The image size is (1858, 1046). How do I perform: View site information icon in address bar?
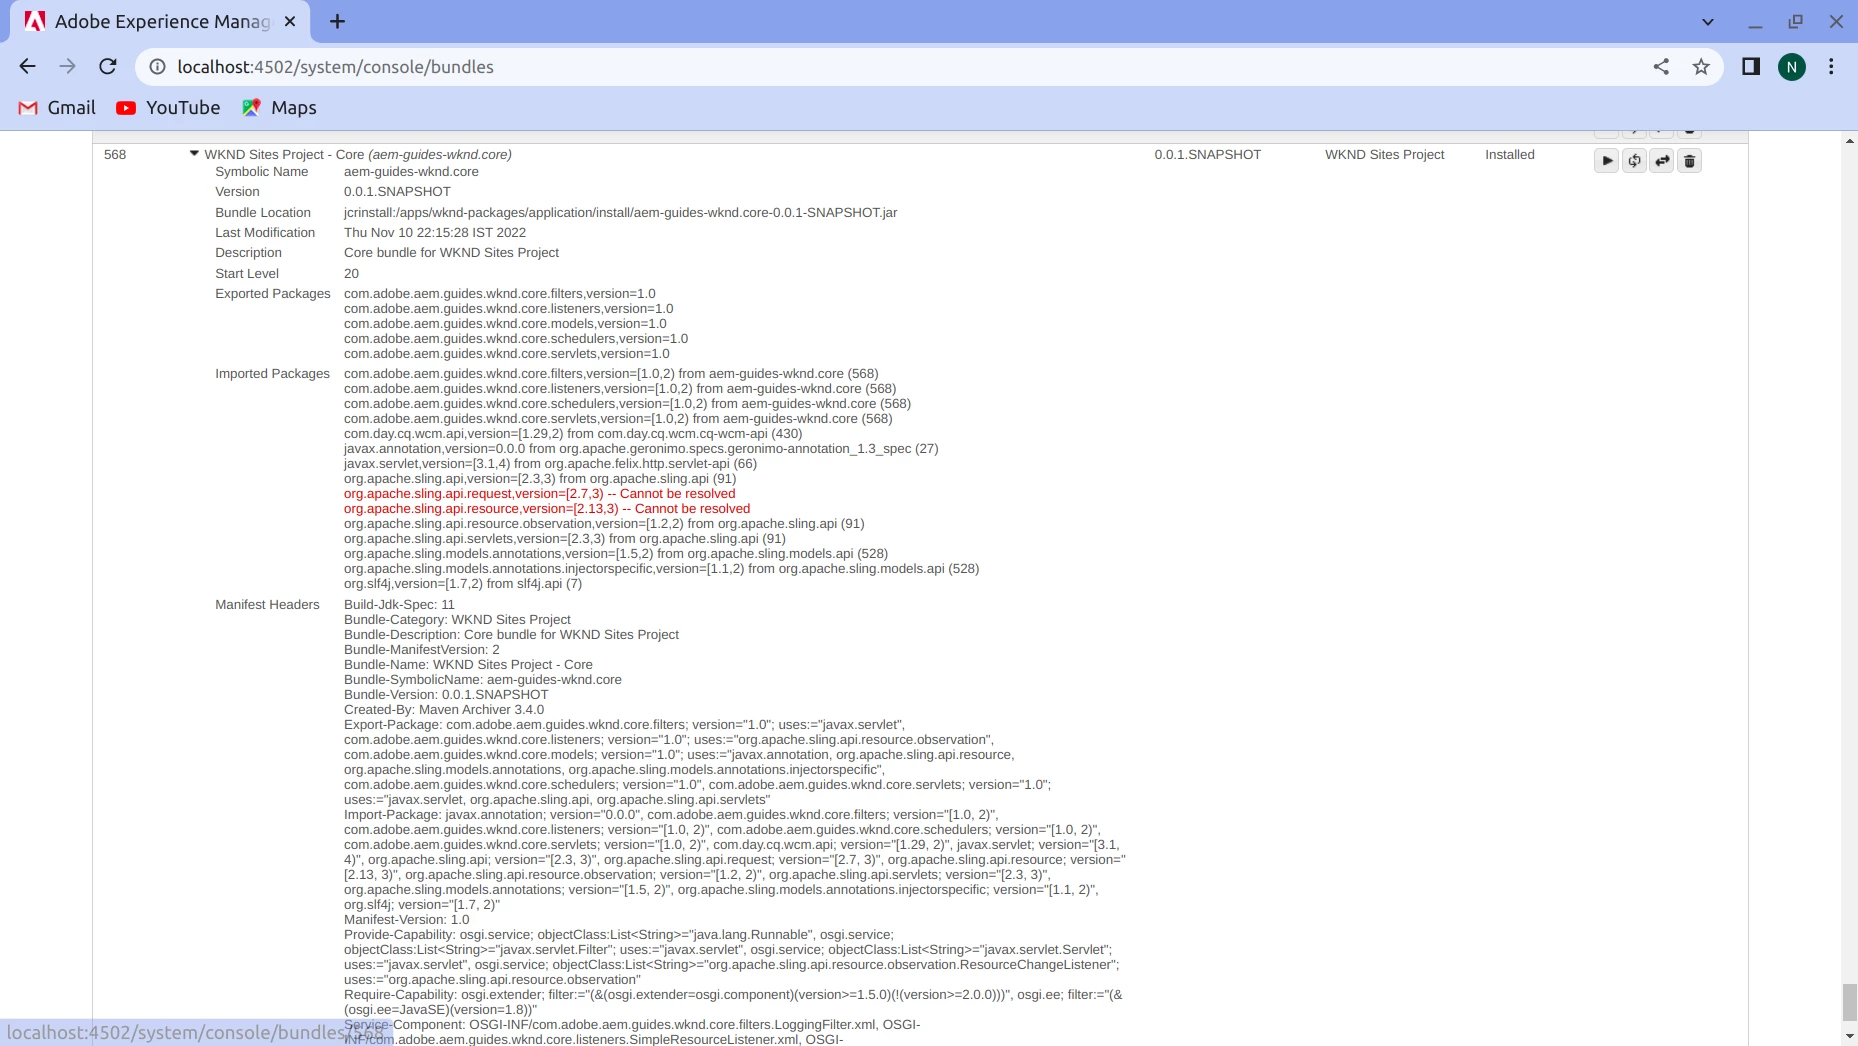(x=157, y=67)
